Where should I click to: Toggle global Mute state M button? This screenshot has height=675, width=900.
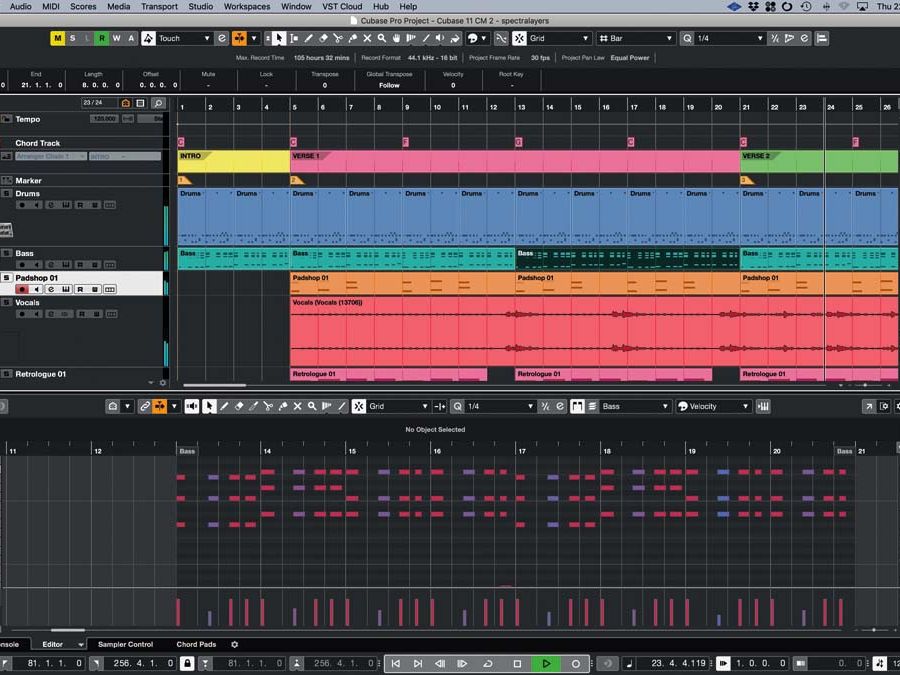click(x=57, y=38)
